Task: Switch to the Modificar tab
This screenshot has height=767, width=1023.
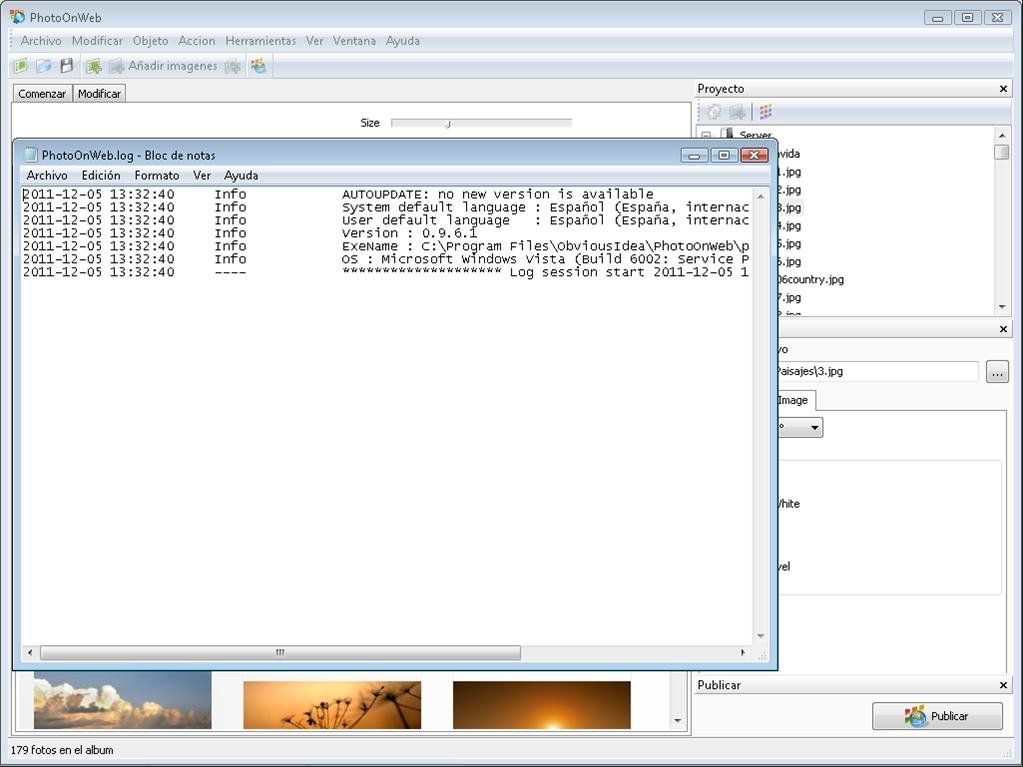Action: 99,94
